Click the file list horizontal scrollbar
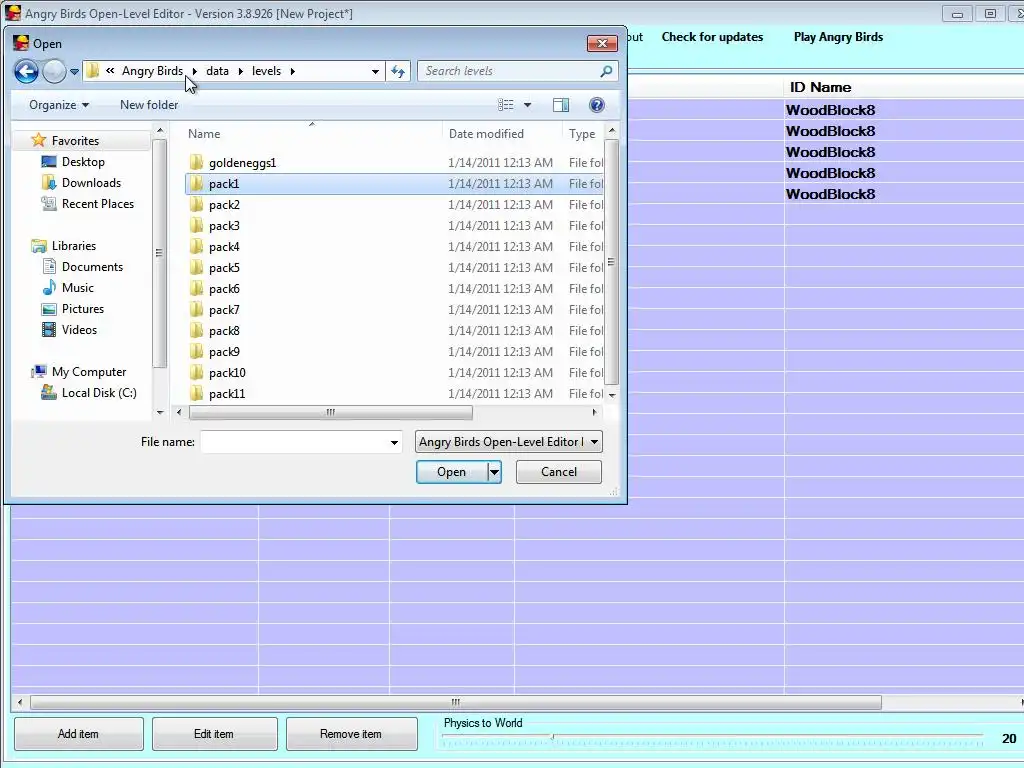Screen dimensions: 1024x768 tap(330, 412)
